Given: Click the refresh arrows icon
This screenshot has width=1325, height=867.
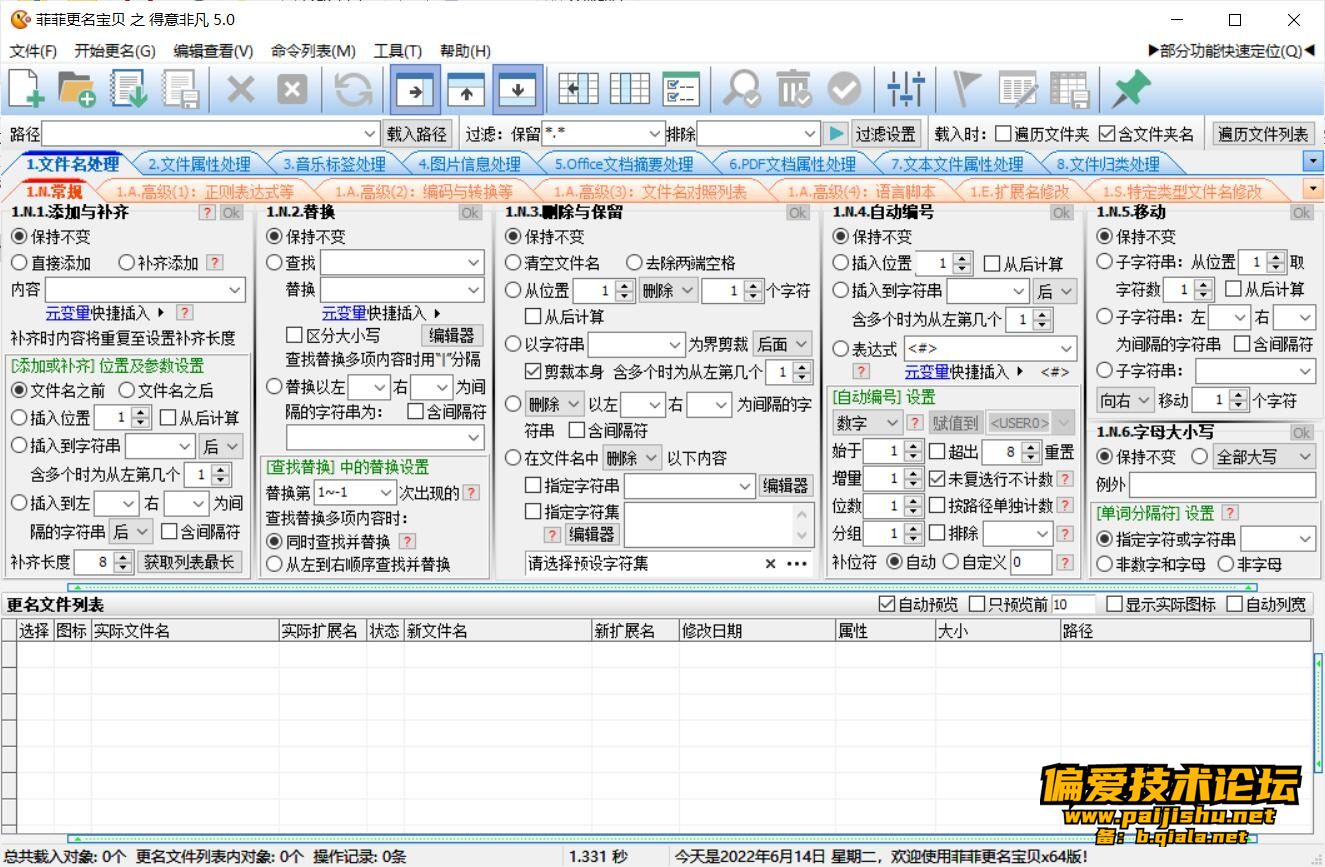Looking at the screenshot, I should click(x=353, y=90).
